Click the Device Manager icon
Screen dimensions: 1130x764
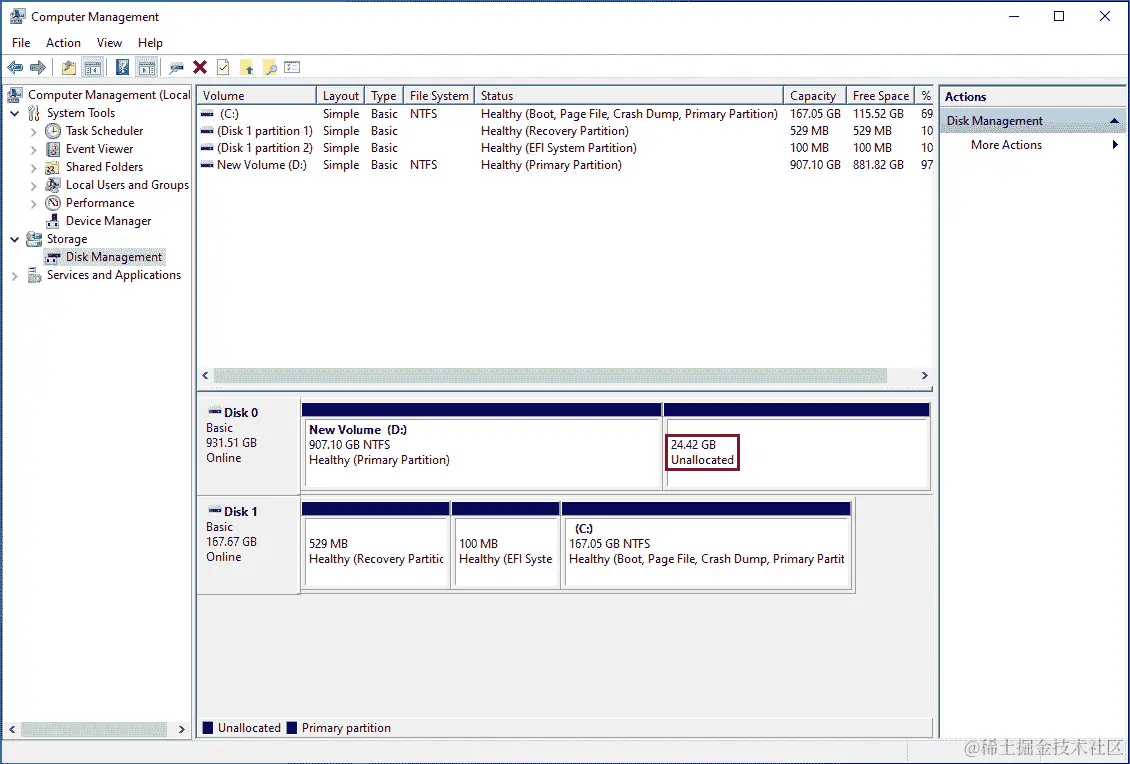(53, 221)
